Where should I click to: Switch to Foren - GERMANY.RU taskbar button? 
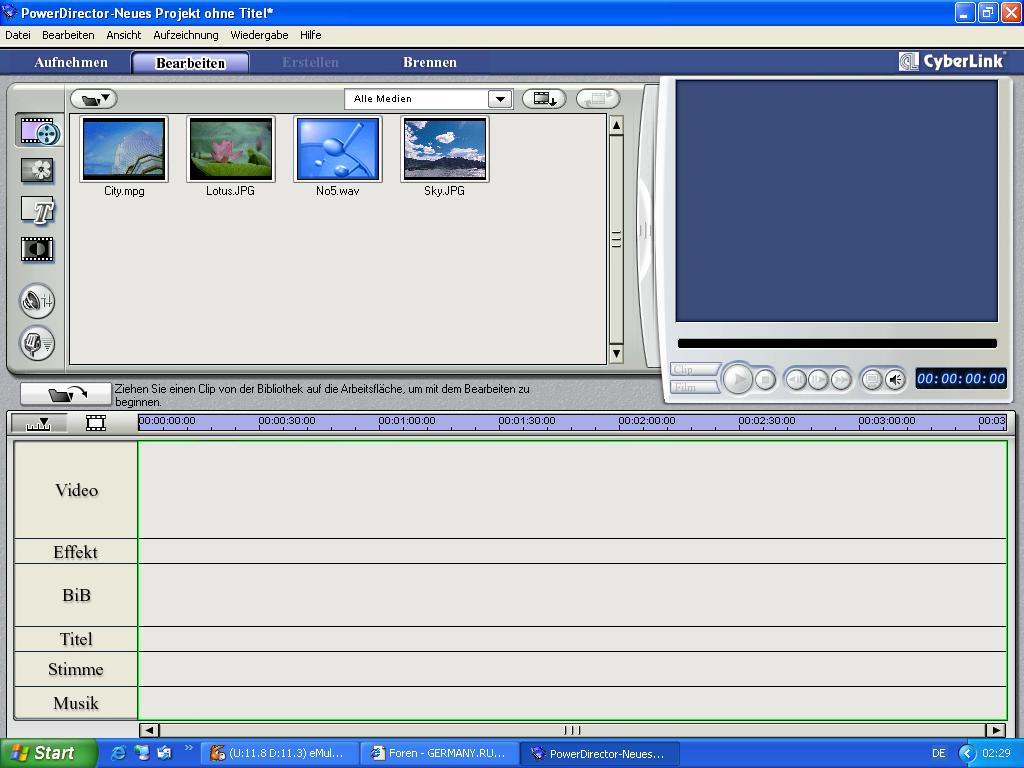(440, 754)
